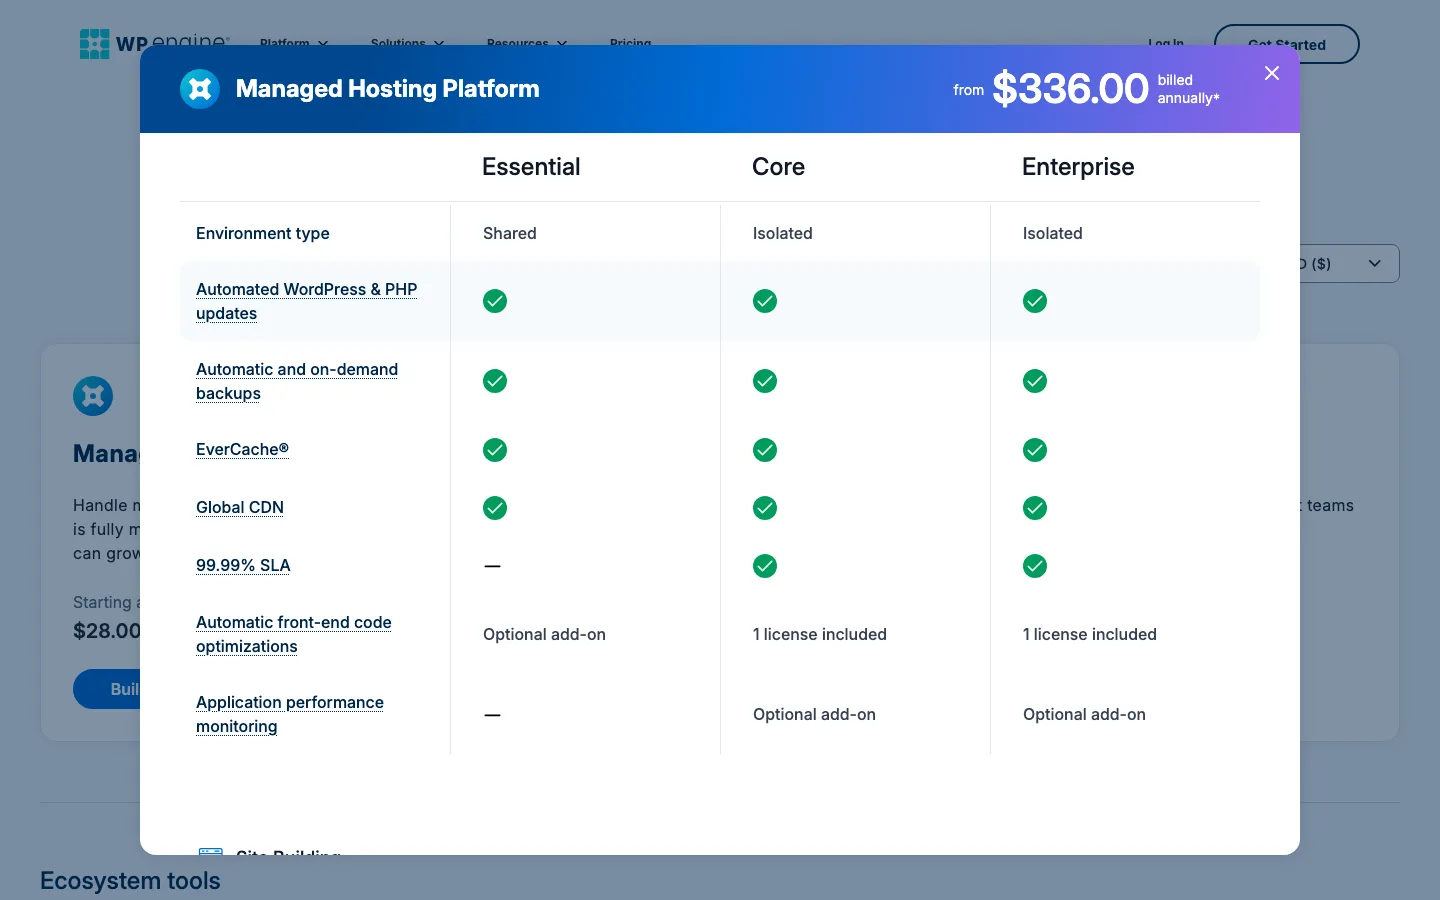Click Core checkmark for 99.99% SLA

[x=765, y=566]
